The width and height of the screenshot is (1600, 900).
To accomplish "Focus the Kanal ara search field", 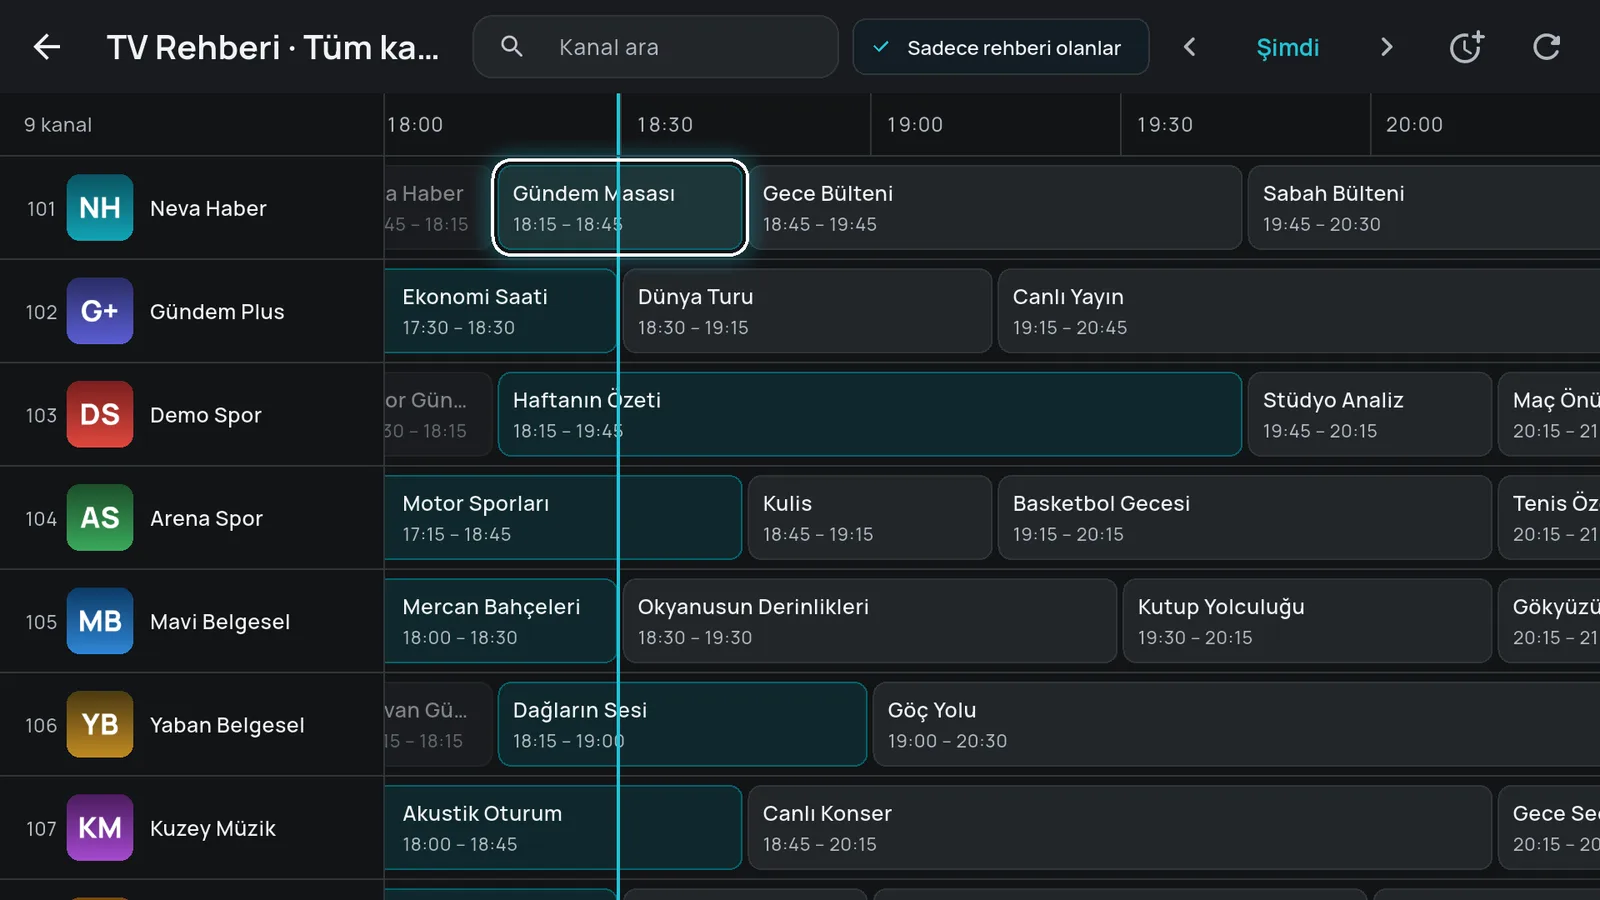I will click(x=655, y=47).
